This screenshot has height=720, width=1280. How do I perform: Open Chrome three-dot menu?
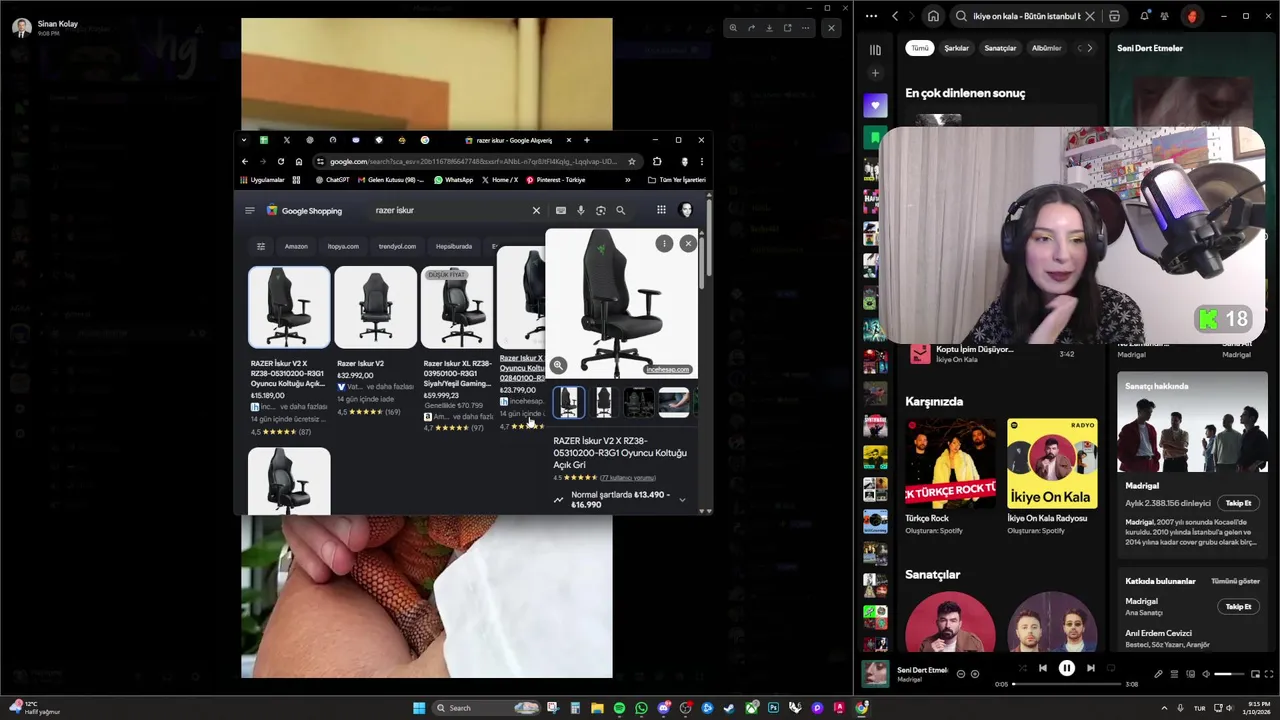click(x=701, y=161)
